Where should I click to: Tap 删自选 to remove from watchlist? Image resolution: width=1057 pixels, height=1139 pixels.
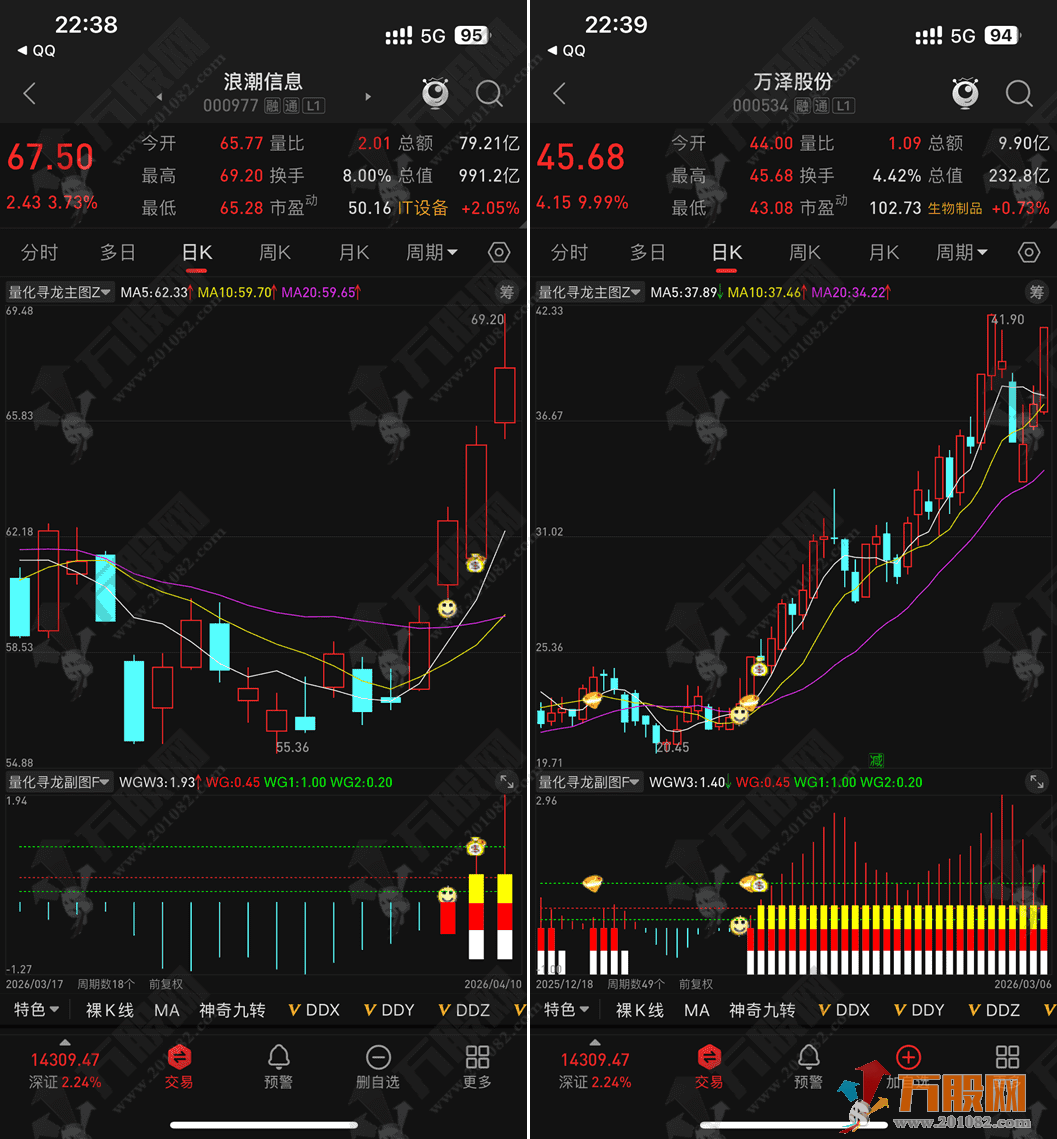point(377,1066)
